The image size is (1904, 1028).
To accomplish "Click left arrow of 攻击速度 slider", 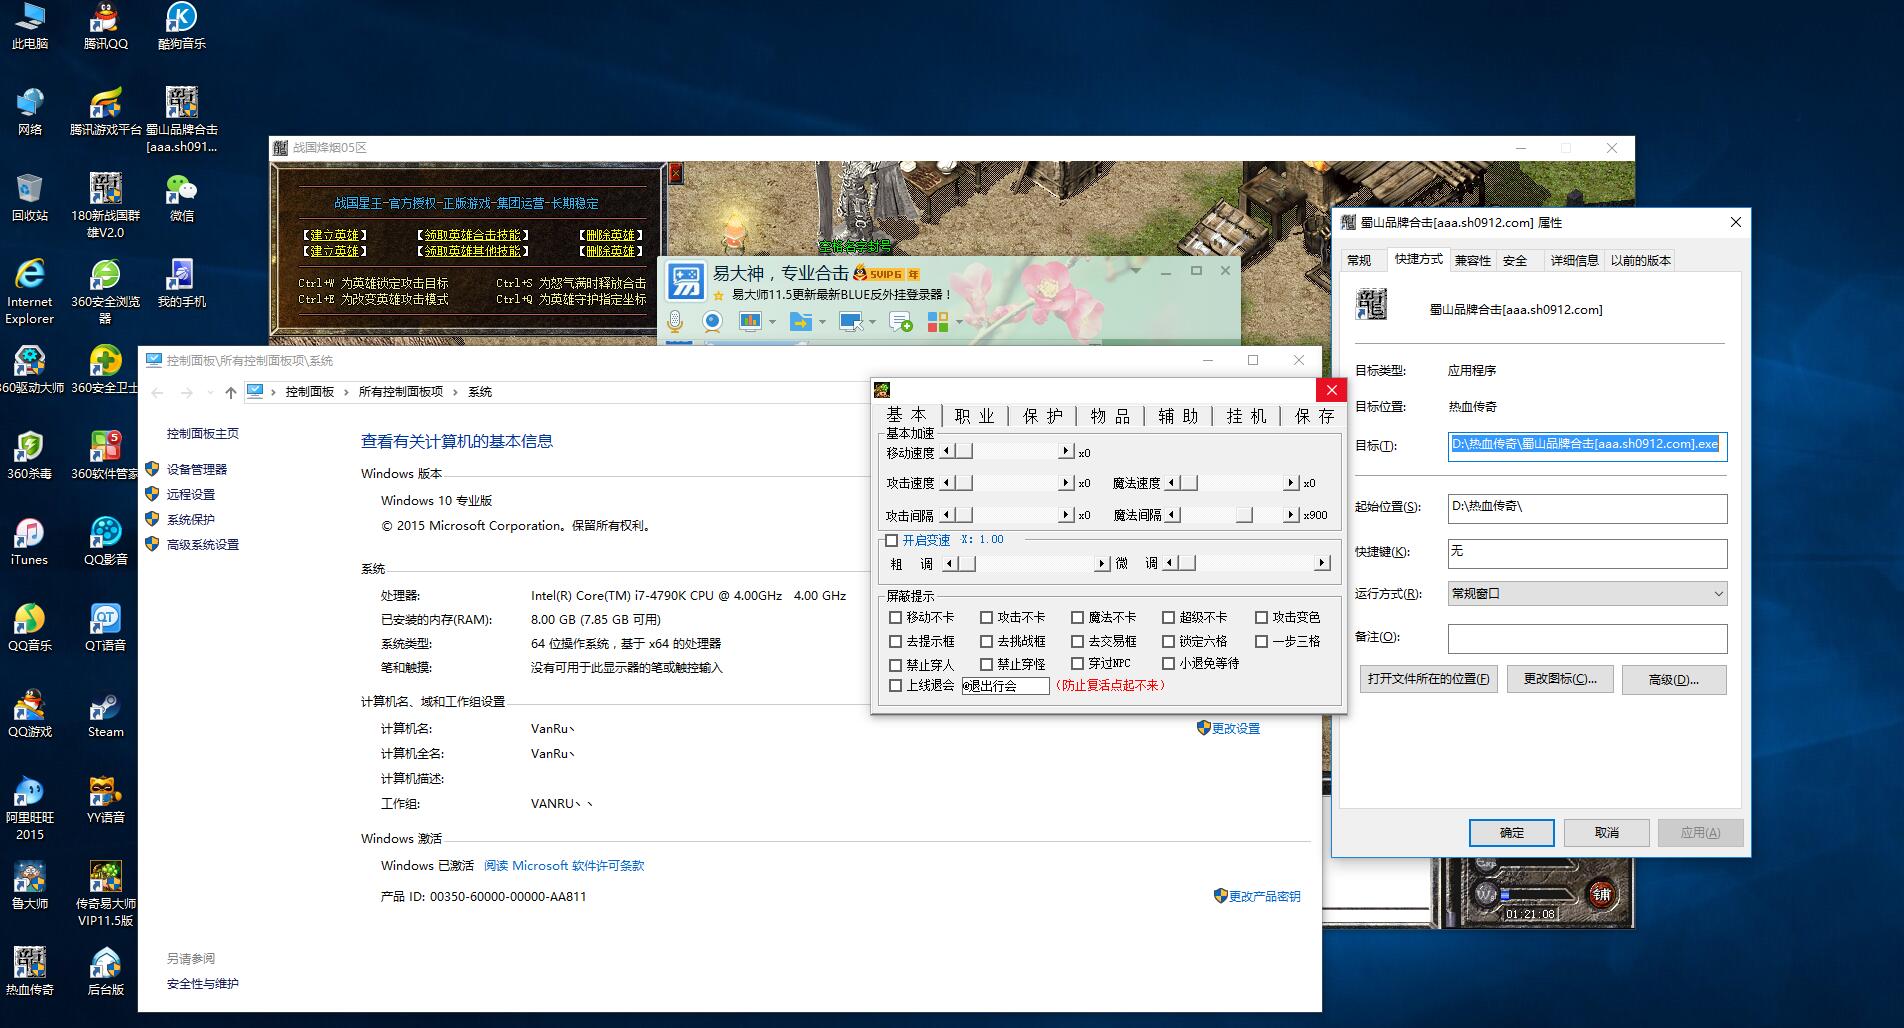I will [947, 483].
